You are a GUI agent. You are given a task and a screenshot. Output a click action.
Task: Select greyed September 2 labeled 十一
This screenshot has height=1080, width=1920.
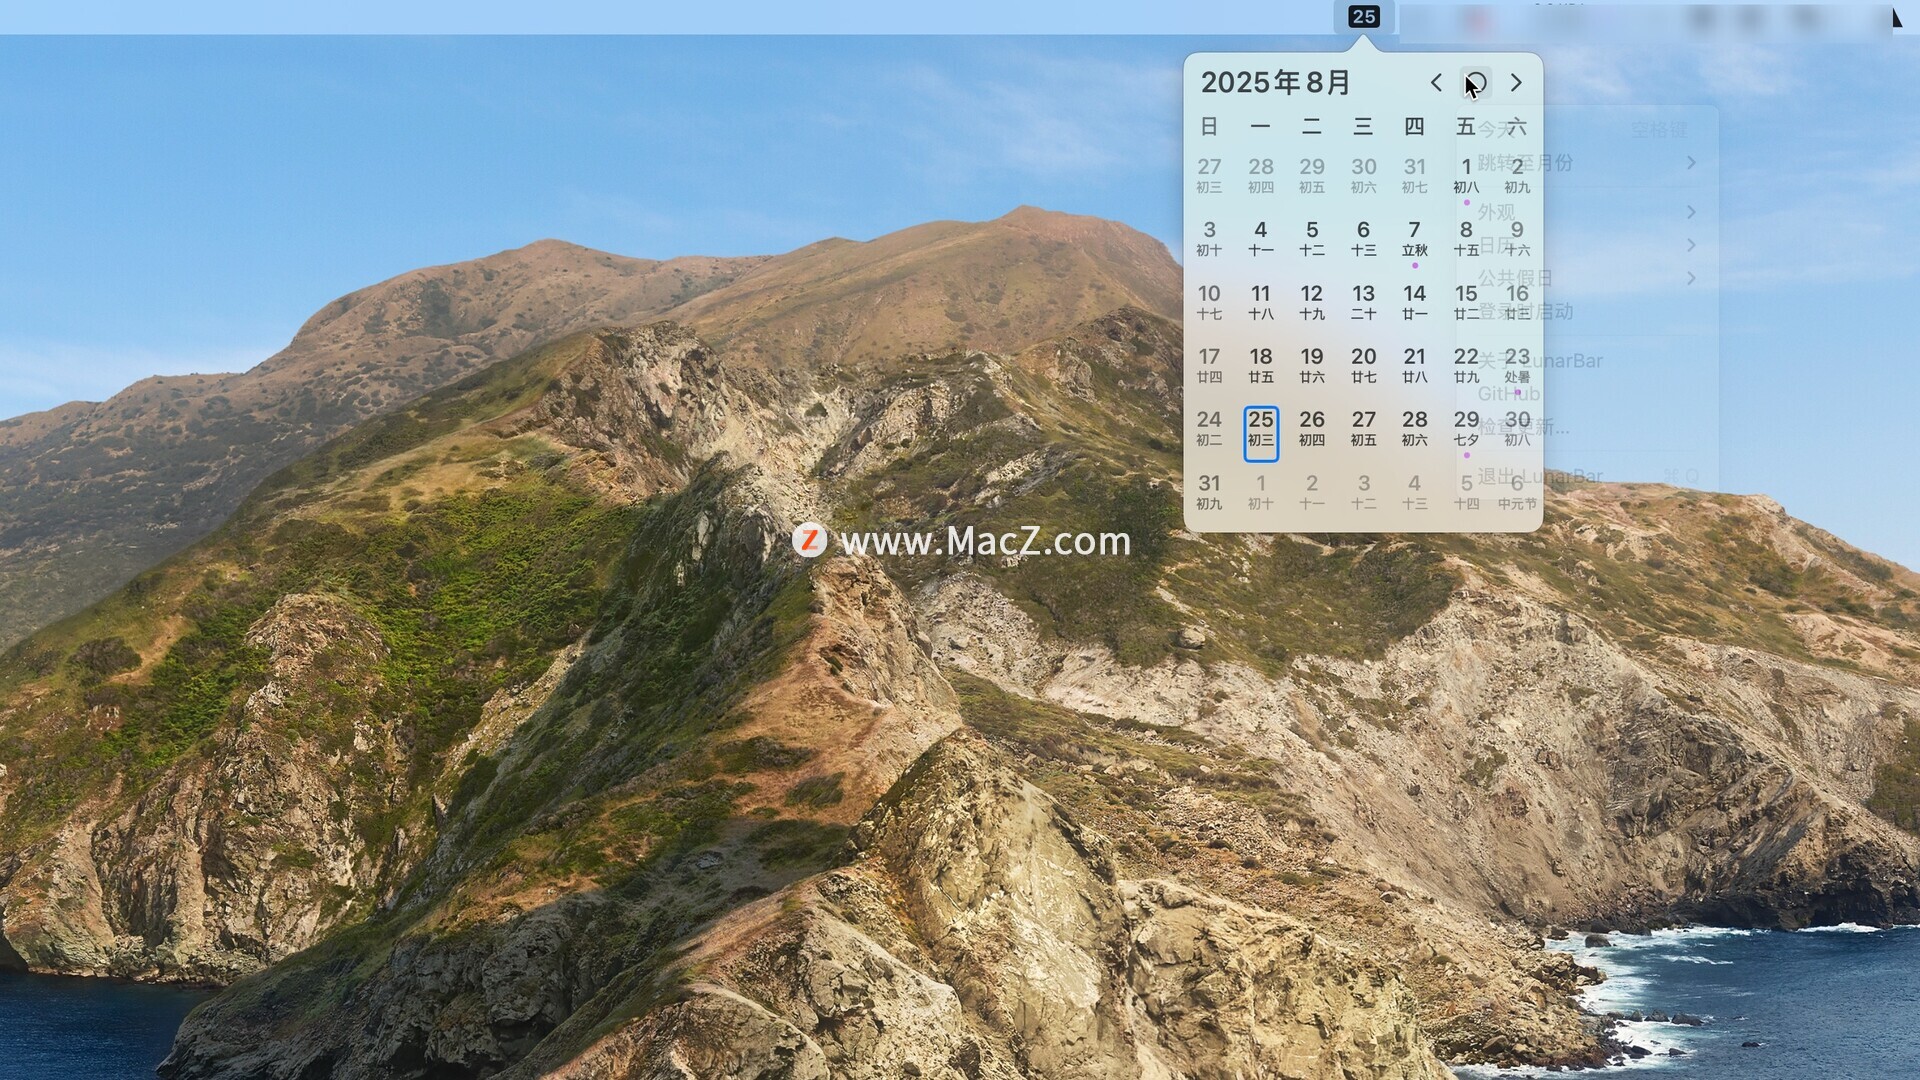pyautogui.click(x=1312, y=493)
